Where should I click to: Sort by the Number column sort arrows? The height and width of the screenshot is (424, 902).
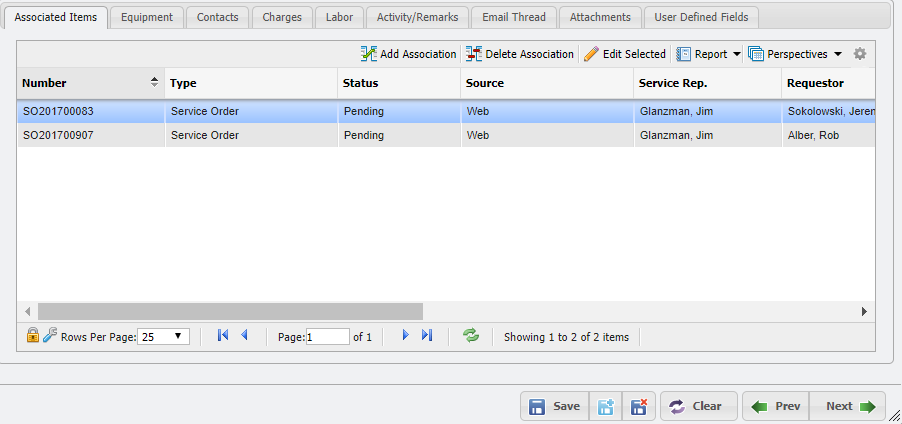click(x=154, y=83)
